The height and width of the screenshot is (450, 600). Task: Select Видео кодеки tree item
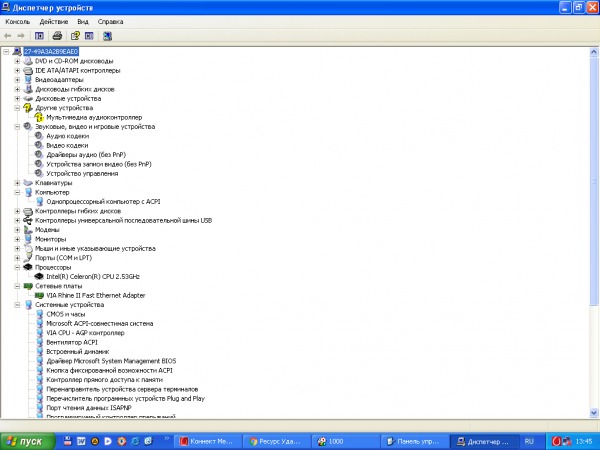67,145
